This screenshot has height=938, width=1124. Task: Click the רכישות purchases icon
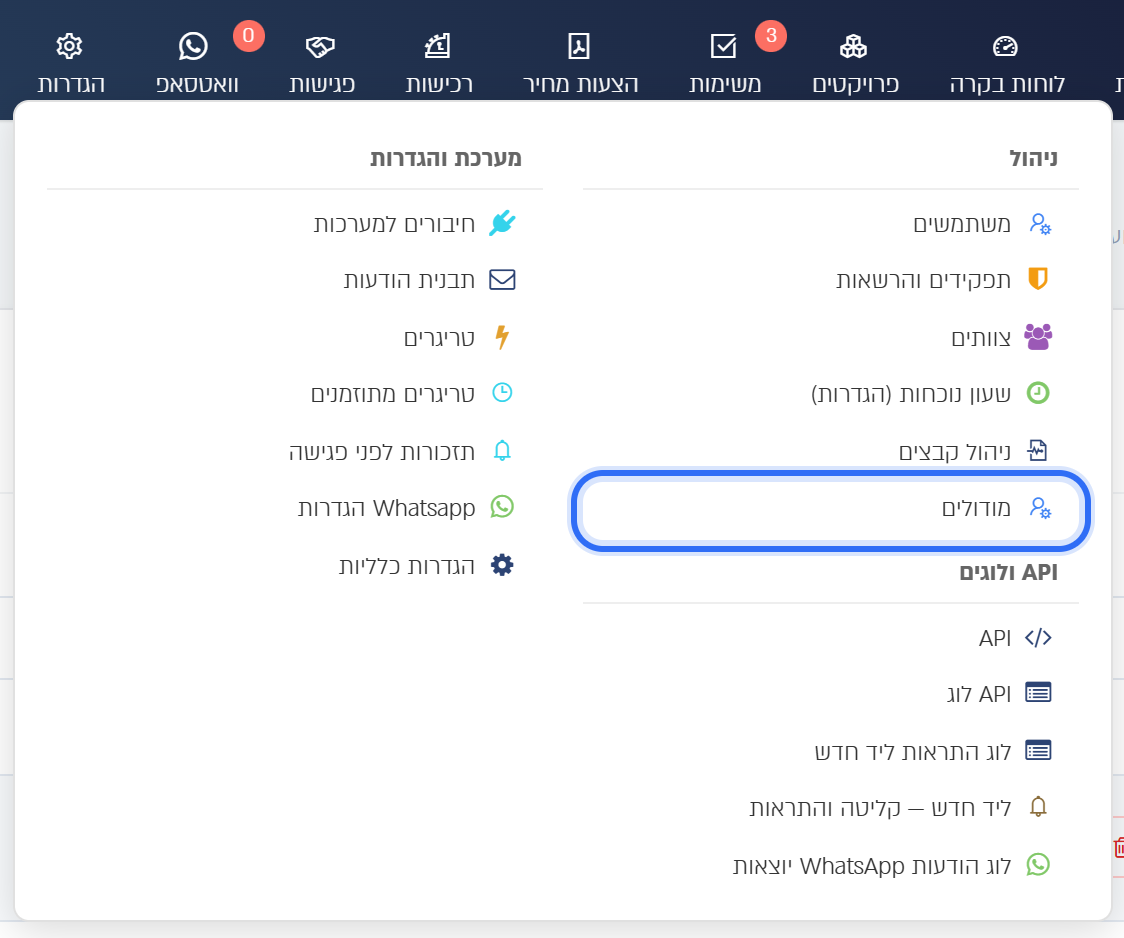(437, 46)
